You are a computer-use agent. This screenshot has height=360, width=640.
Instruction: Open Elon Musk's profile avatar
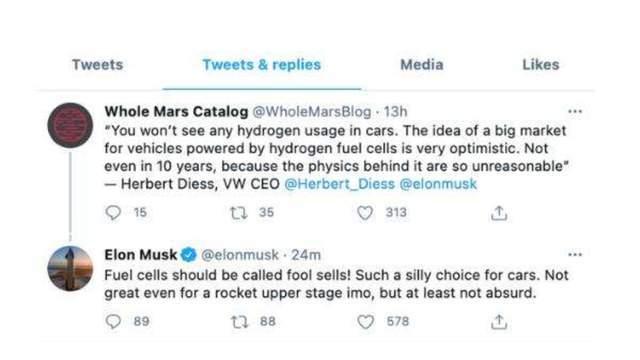[70, 269]
